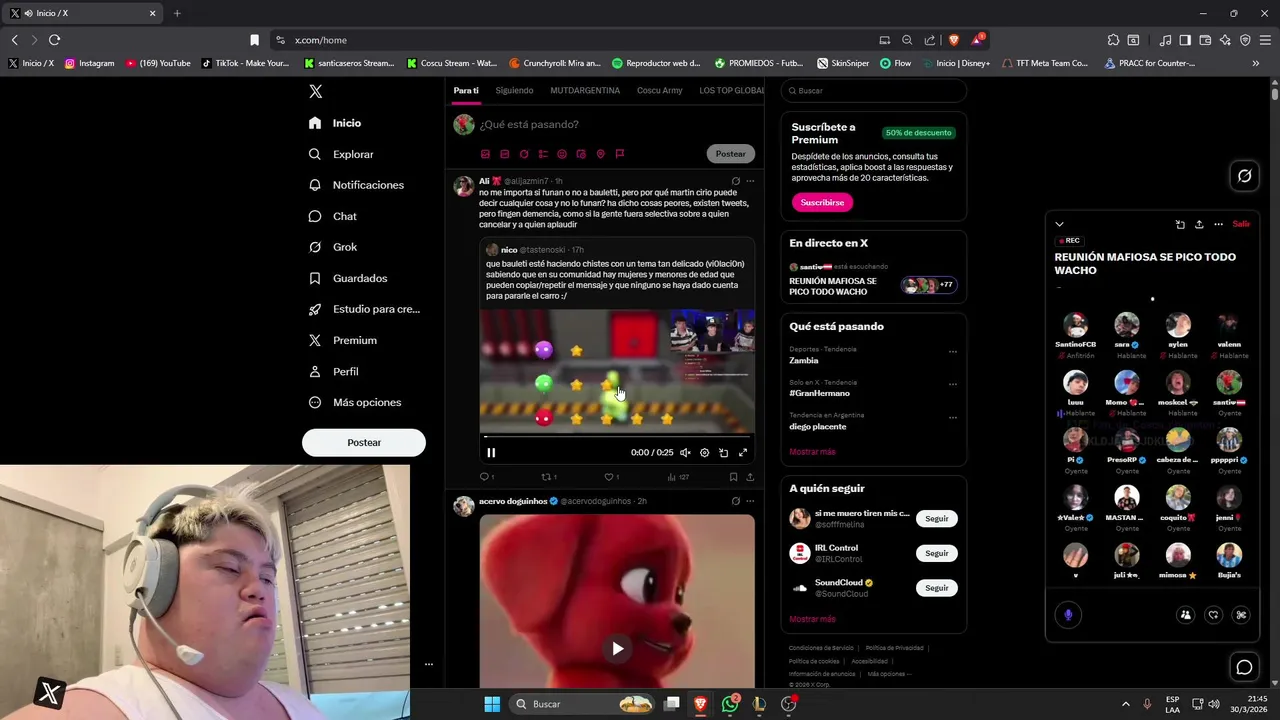The height and width of the screenshot is (720, 1280).
Task: Open options for diego placente trend
Action: tap(952, 417)
